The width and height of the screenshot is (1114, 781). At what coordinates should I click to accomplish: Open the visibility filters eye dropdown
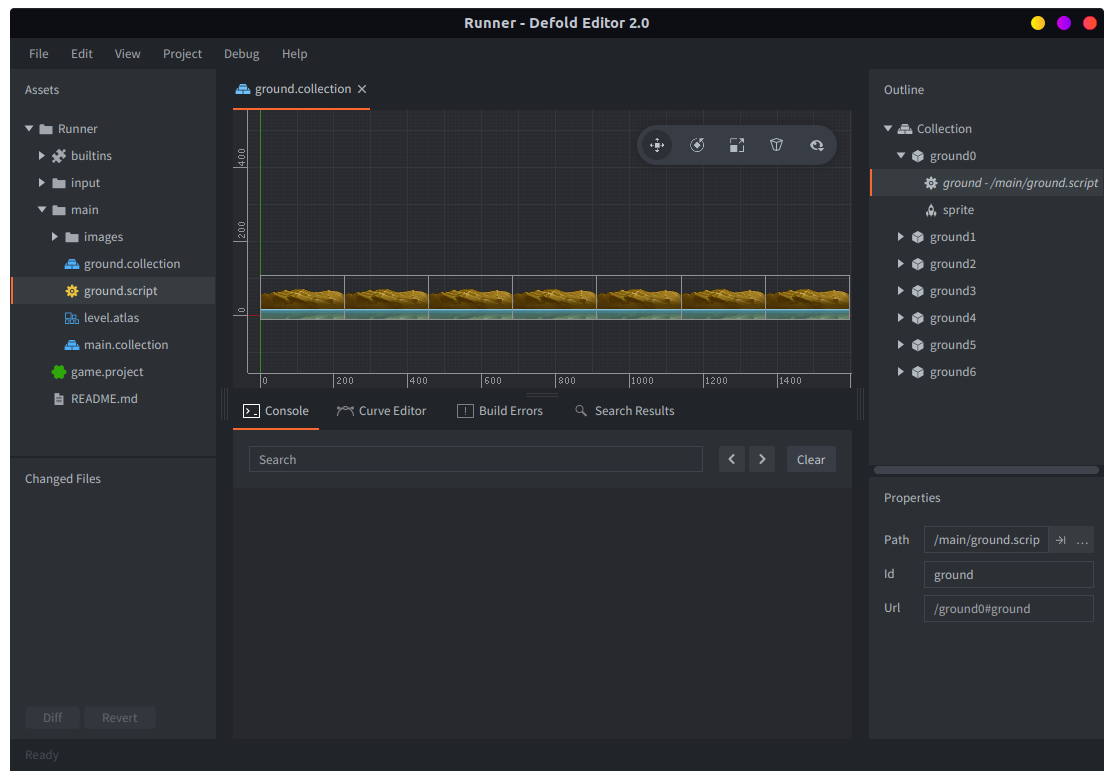click(817, 145)
